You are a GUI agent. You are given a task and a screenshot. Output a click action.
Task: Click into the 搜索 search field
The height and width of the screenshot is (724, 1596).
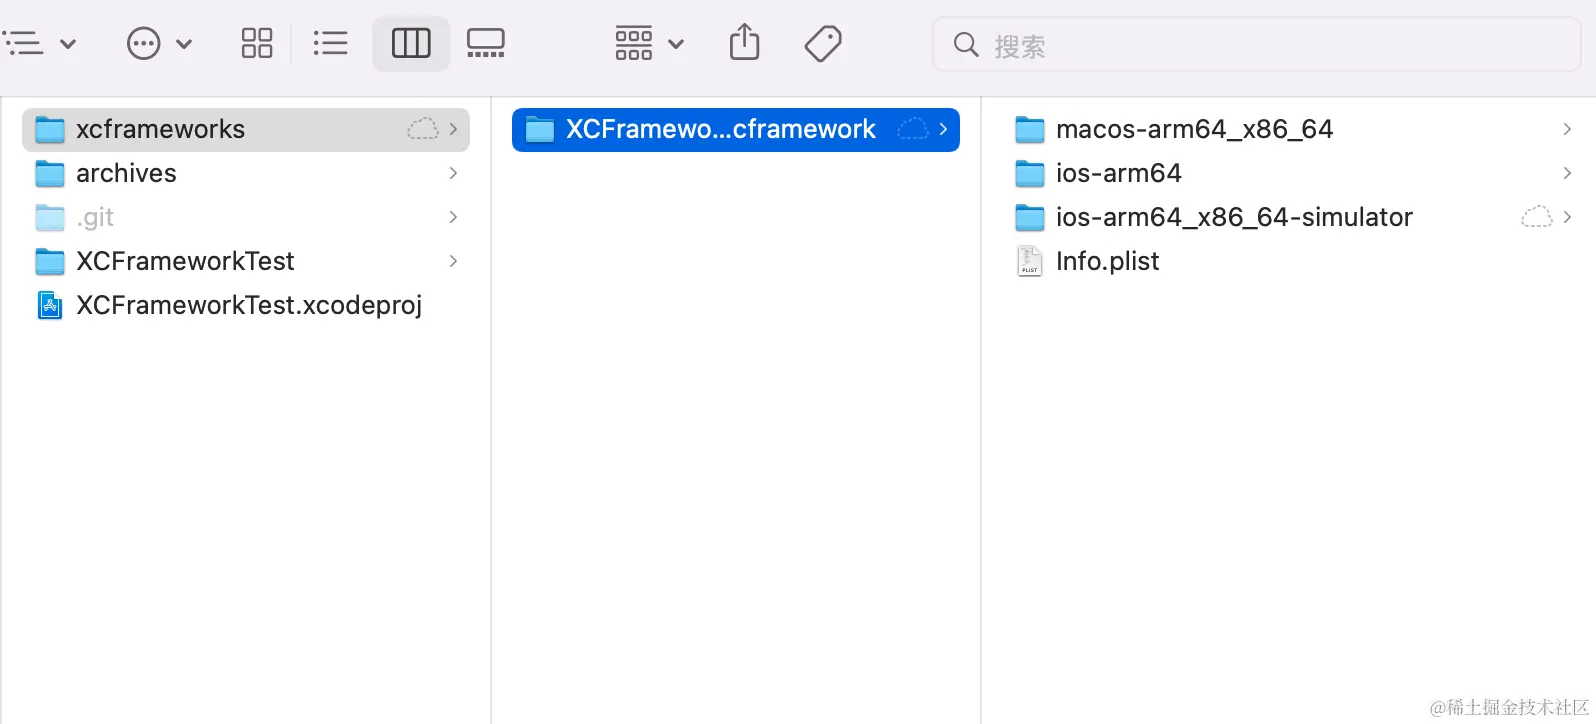[x=1256, y=45]
